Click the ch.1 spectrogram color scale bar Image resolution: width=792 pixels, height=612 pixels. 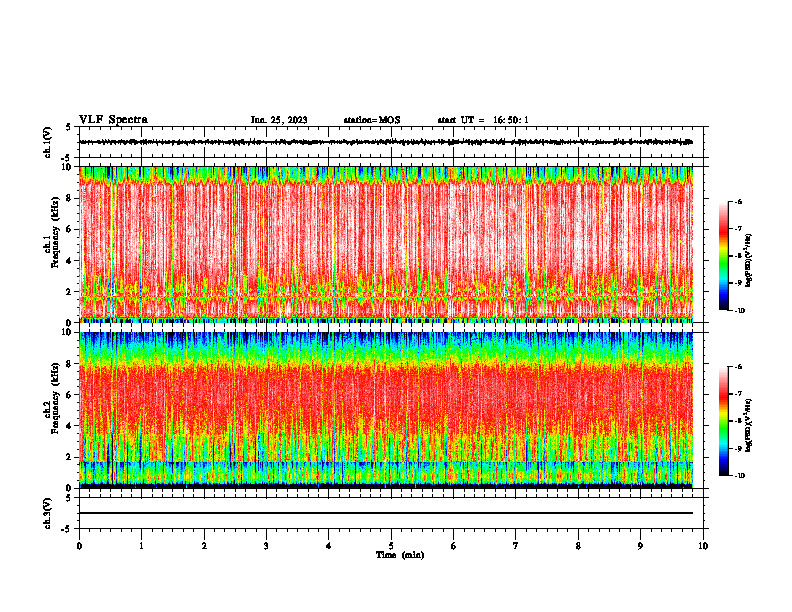click(723, 256)
